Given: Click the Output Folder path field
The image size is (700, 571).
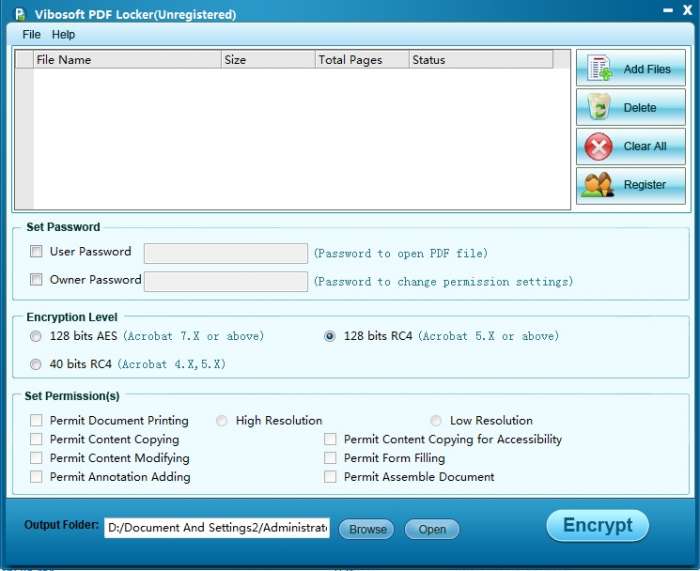Looking at the screenshot, I should pos(217,528).
